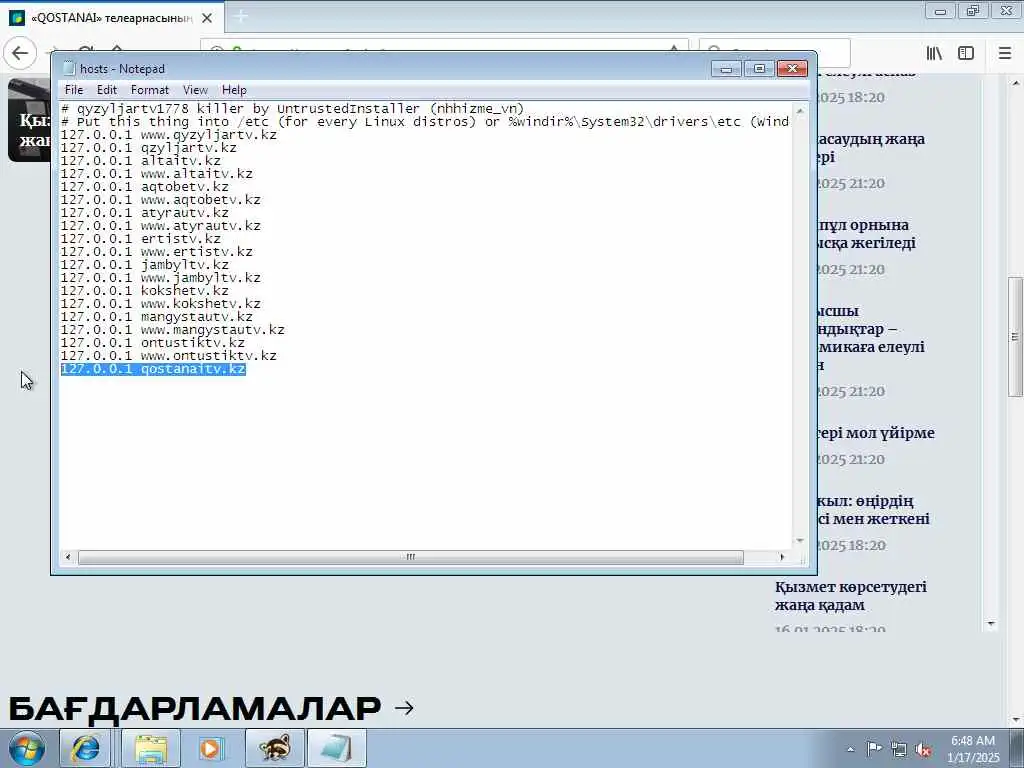
Task: Open the Notepad Edit menu
Action: (106, 90)
